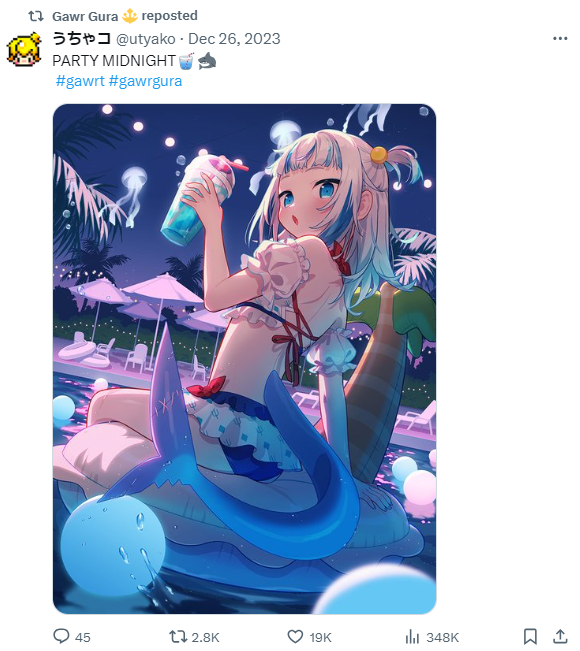Click the 348K views count

click(x=443, y=637)
